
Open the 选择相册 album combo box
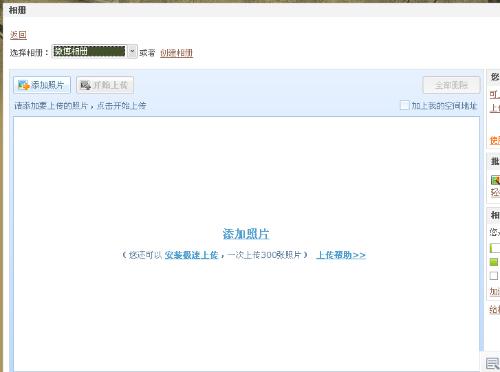(x=94, y=51)
